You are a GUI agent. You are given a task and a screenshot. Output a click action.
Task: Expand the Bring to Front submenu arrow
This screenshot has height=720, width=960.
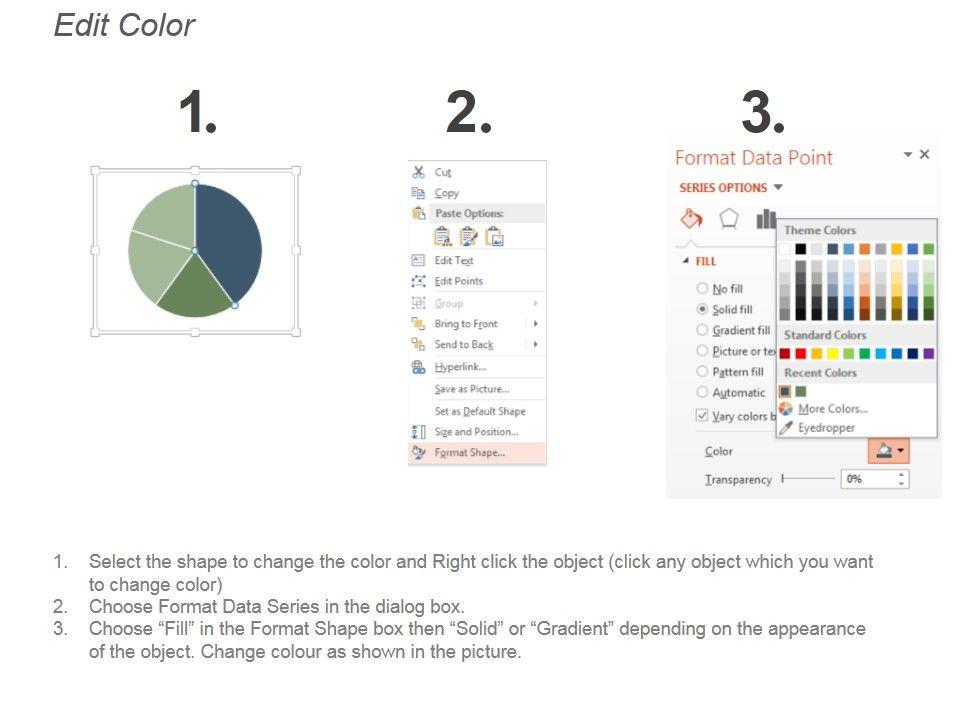(536, 324)
